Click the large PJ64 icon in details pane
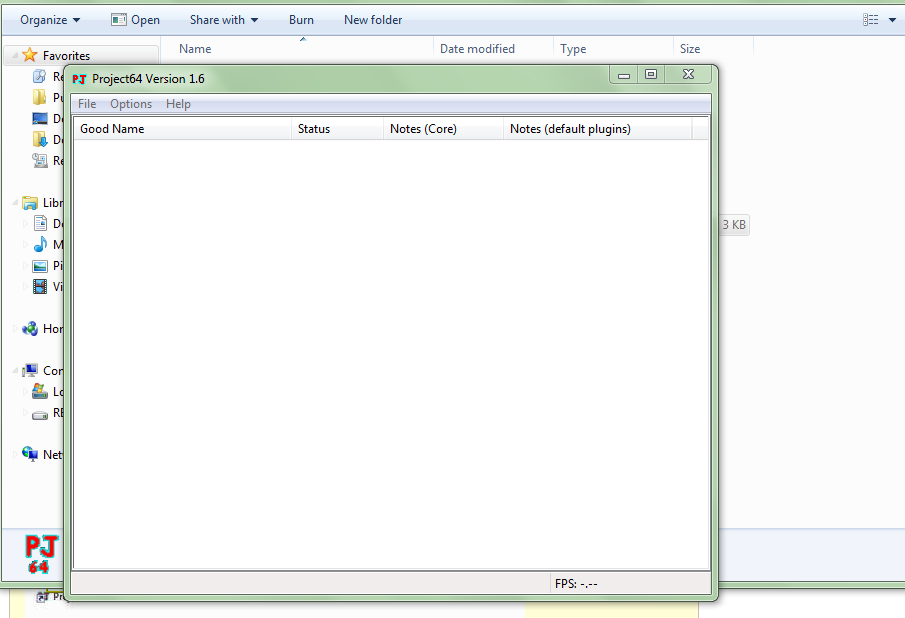Screen dimensions: 905x618 tap(42, 554)
